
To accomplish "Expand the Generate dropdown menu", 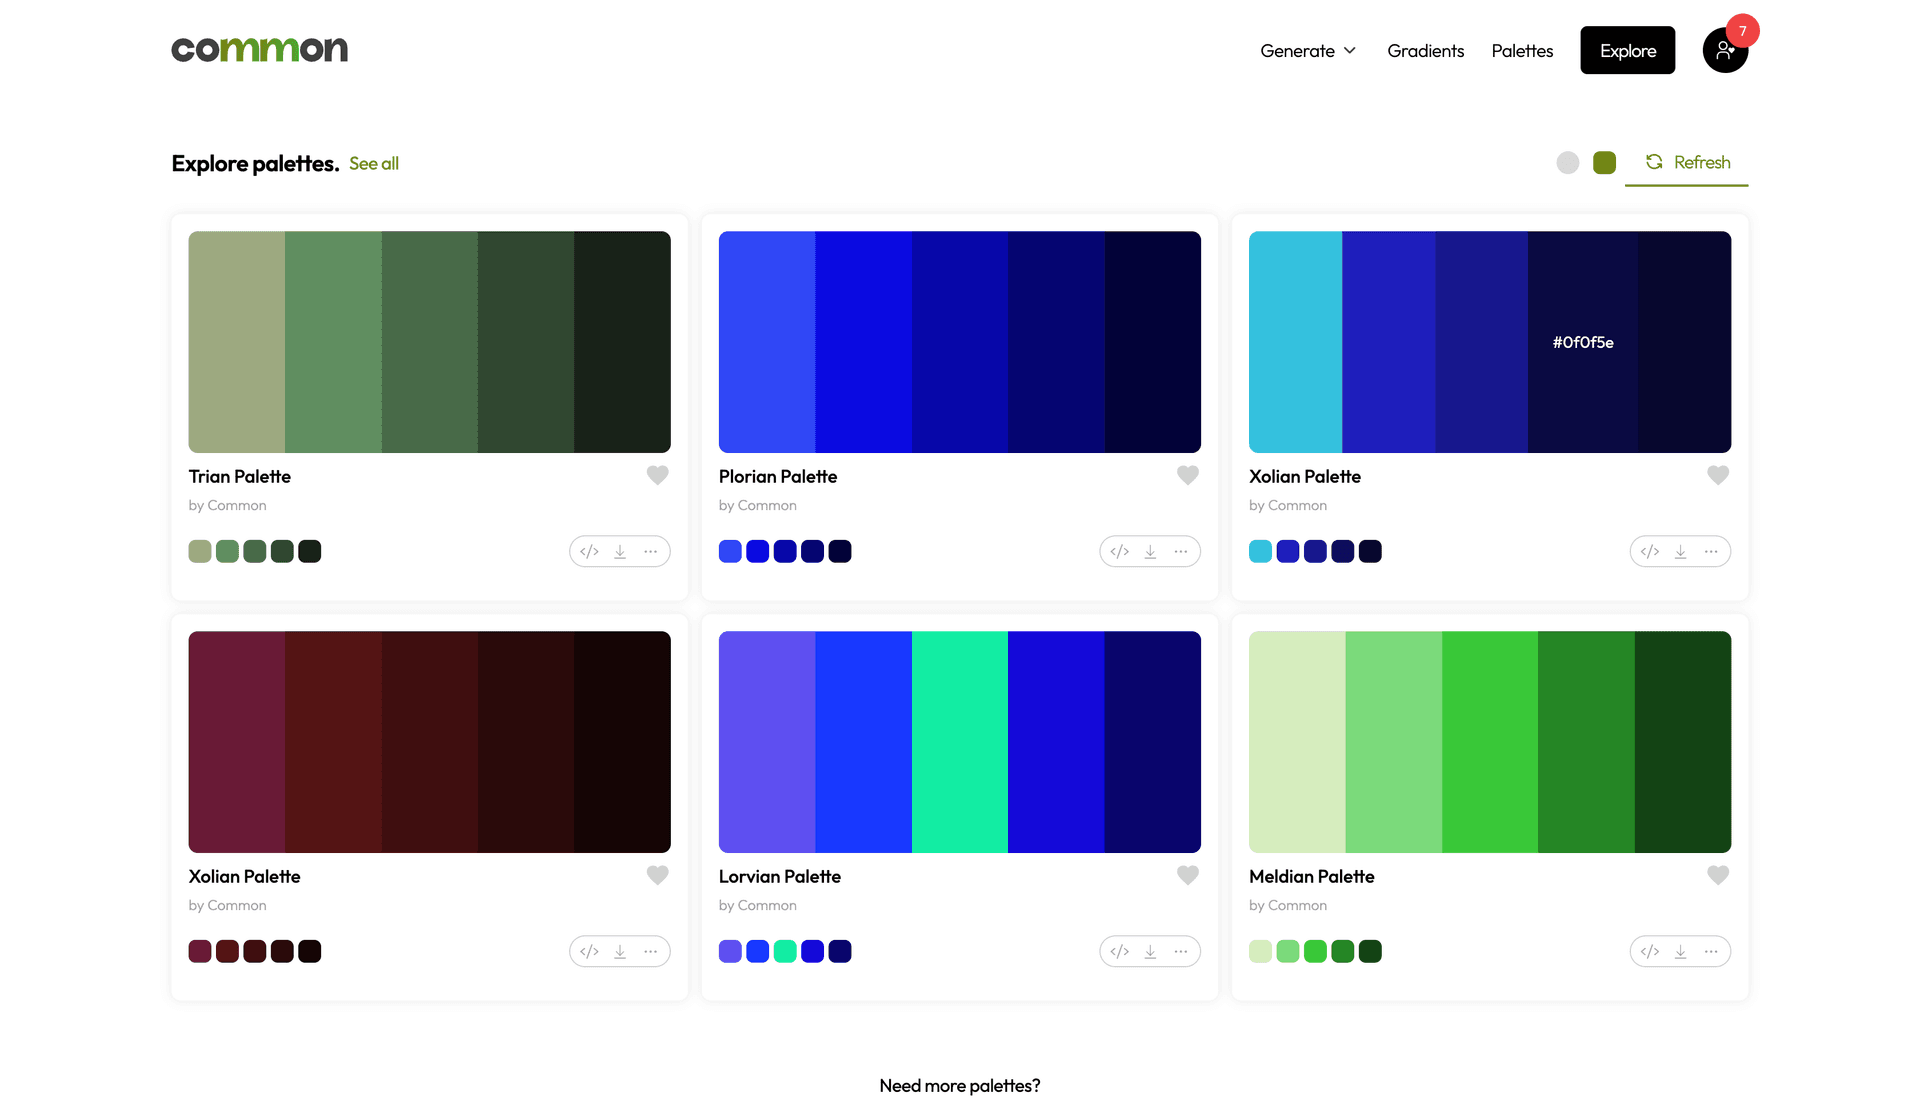I will pos(1307,51).
